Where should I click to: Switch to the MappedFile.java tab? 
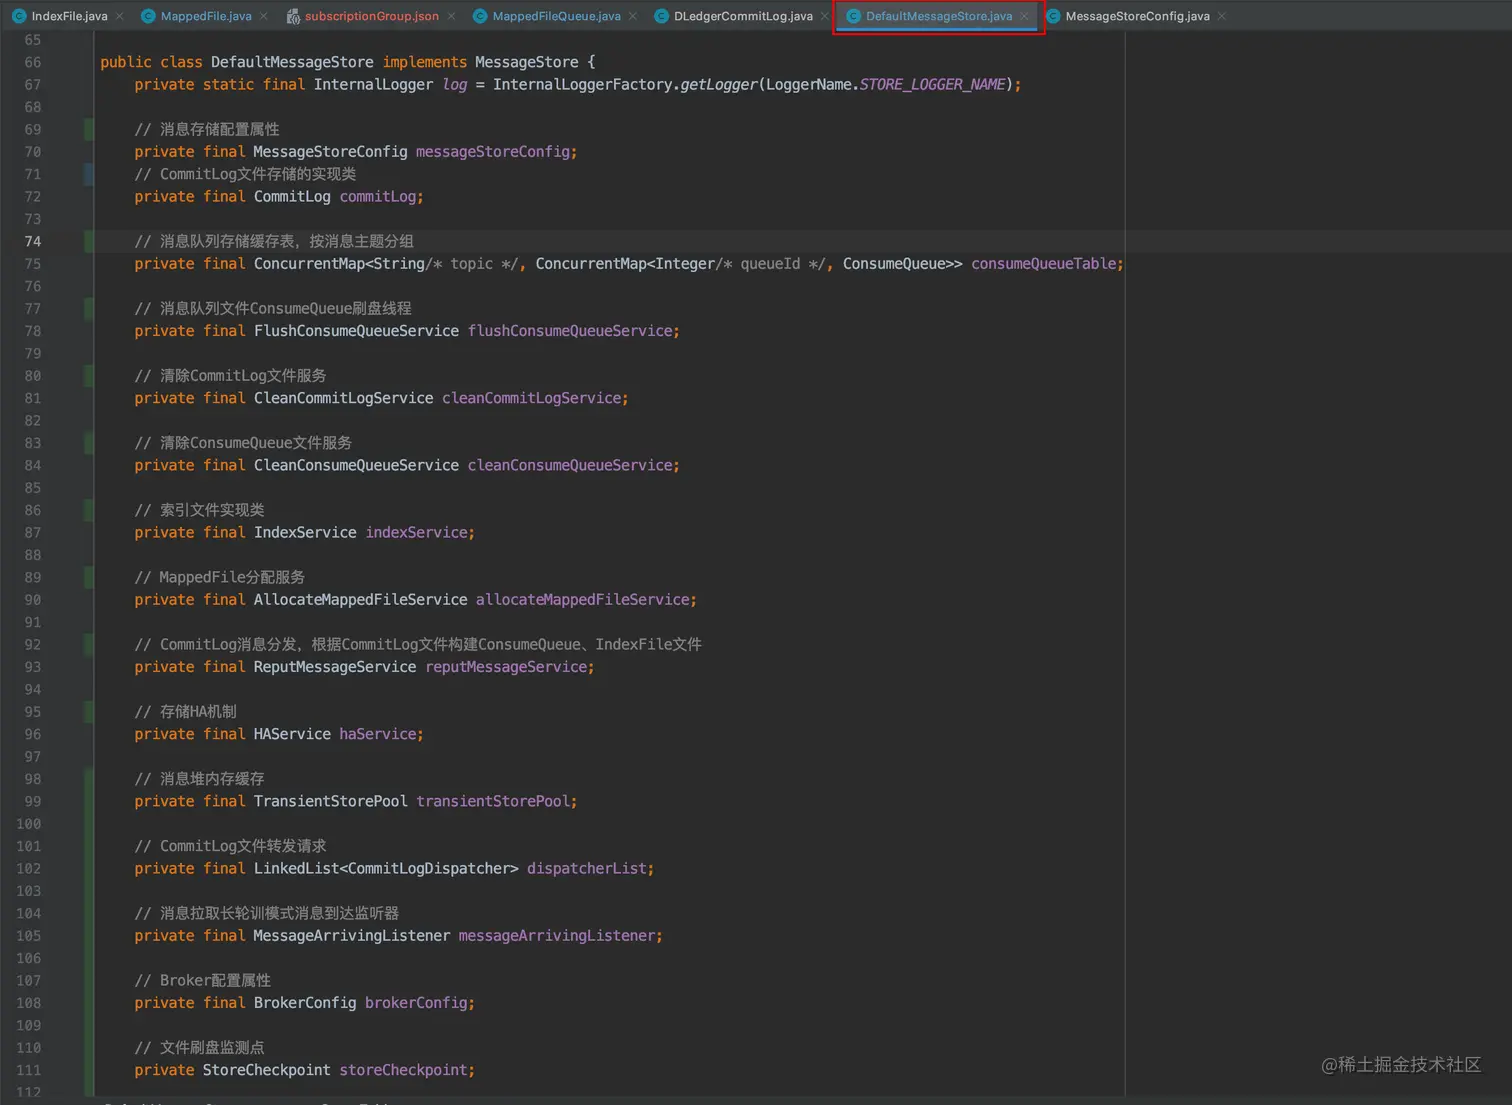205,16
